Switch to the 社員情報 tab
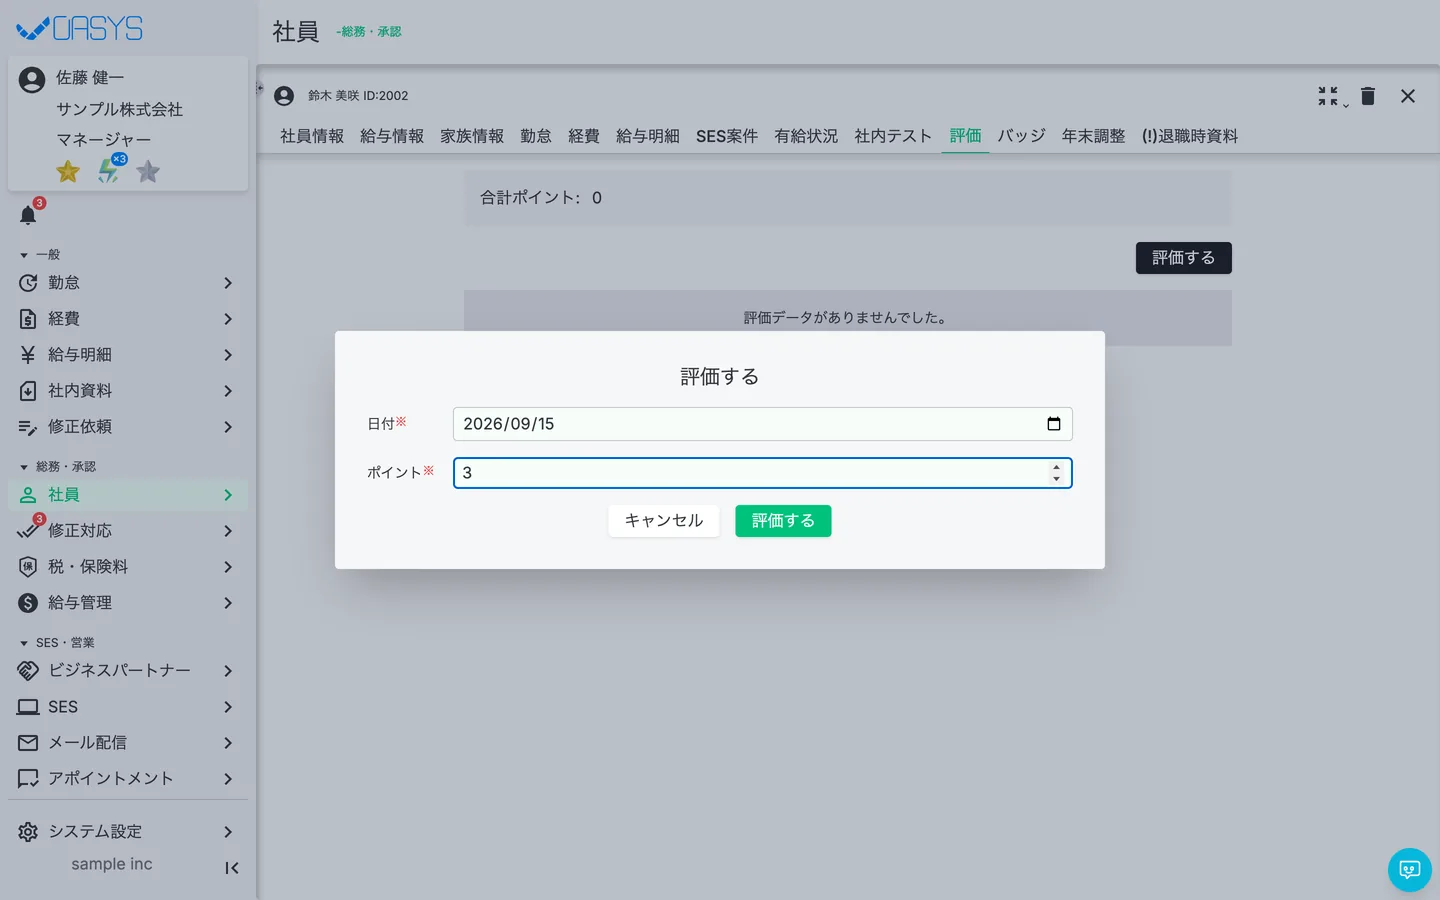1440x900 pixels. pos(312,136)
